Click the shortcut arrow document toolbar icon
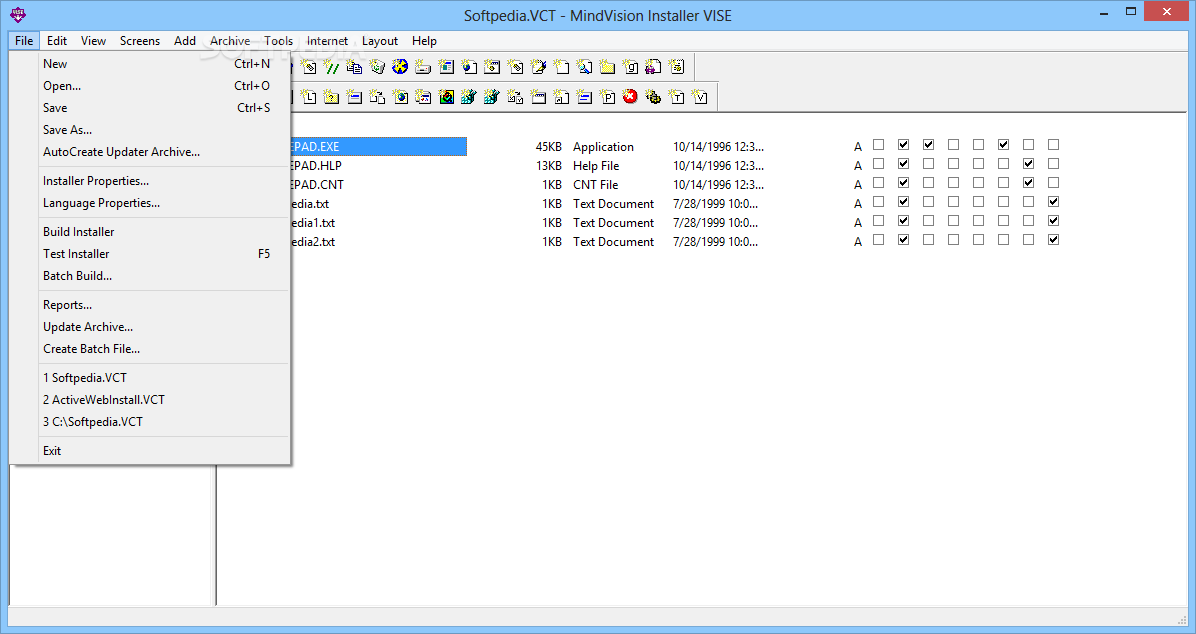 click(561, 97)
